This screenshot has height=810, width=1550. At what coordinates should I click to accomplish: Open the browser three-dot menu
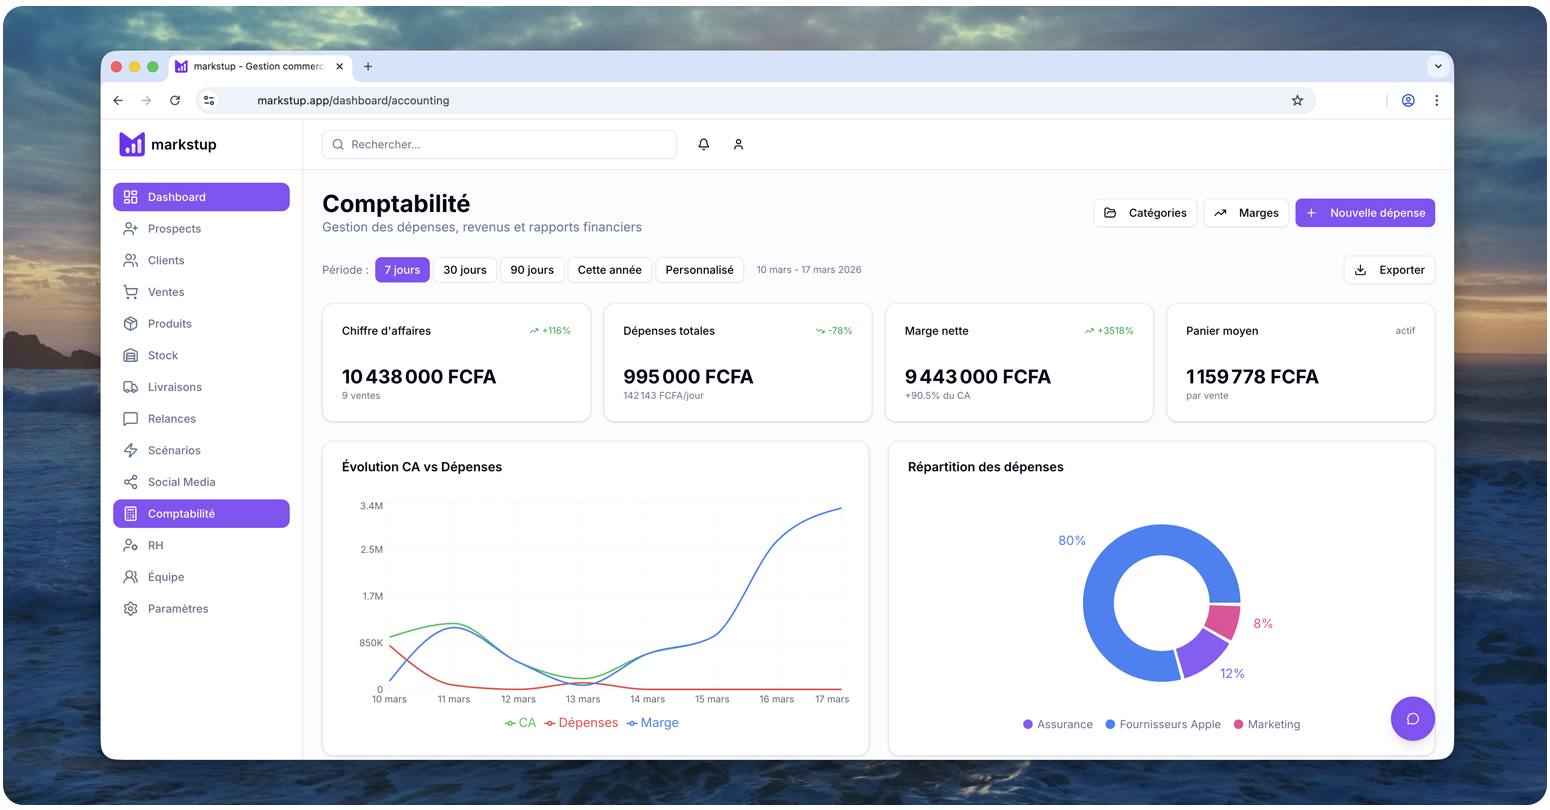click(1436, 100)
